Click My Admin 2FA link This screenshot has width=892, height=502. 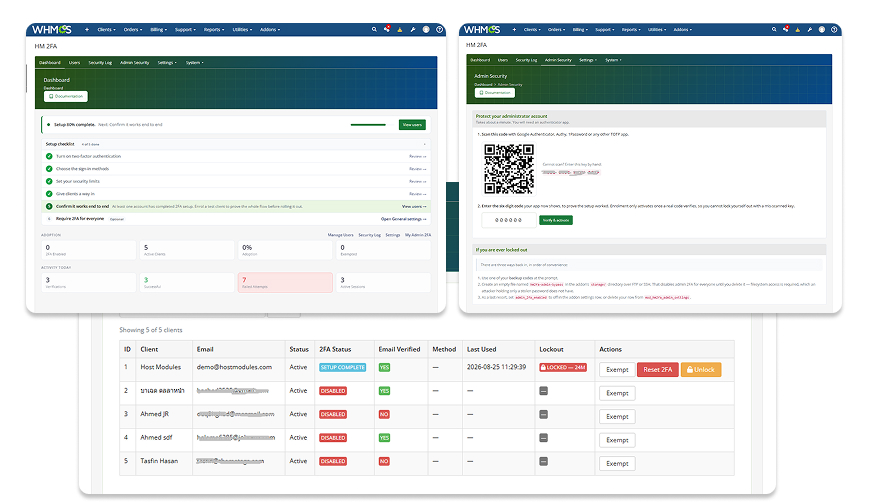(x=418, y=235)
